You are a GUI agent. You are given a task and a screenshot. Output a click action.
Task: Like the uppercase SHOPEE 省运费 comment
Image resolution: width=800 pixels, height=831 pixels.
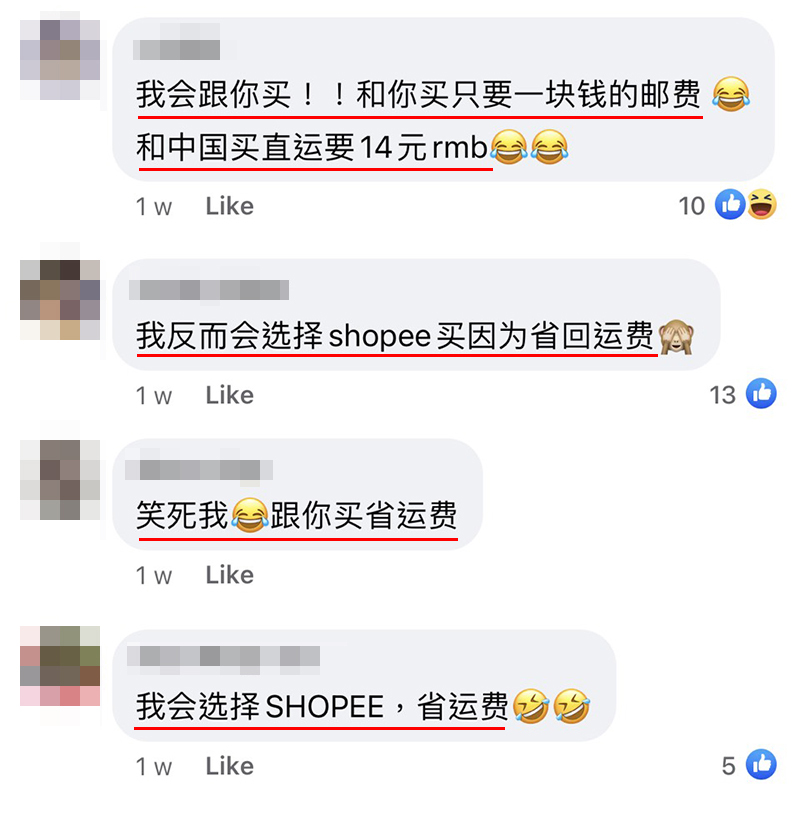coord(229,766)
